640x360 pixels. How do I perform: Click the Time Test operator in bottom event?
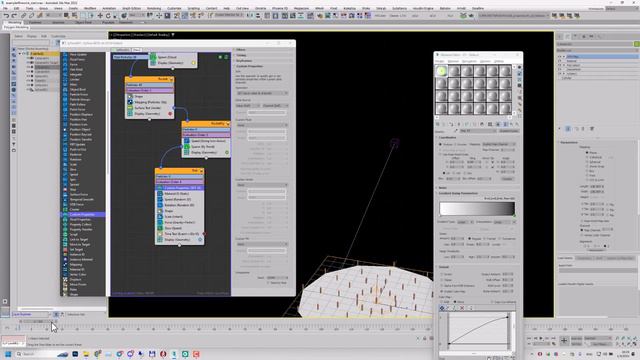(180, 234)
